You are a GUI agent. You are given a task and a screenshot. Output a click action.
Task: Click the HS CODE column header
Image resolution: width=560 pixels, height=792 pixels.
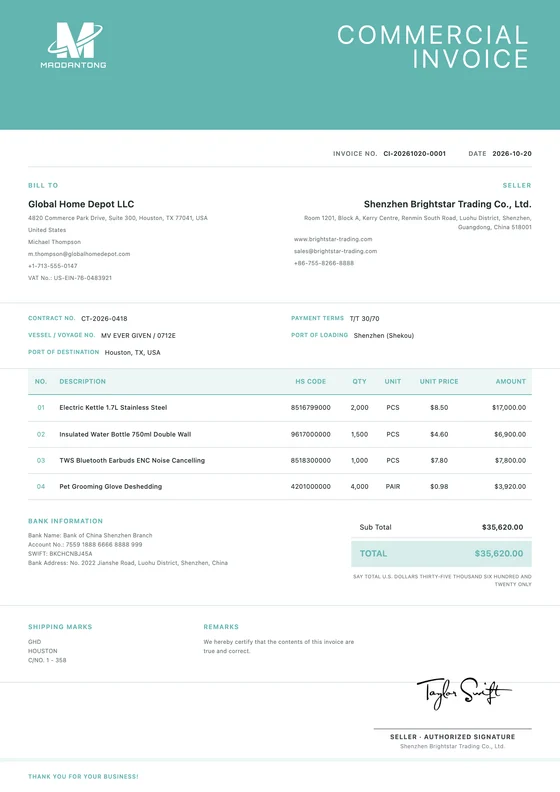[311, 381]
